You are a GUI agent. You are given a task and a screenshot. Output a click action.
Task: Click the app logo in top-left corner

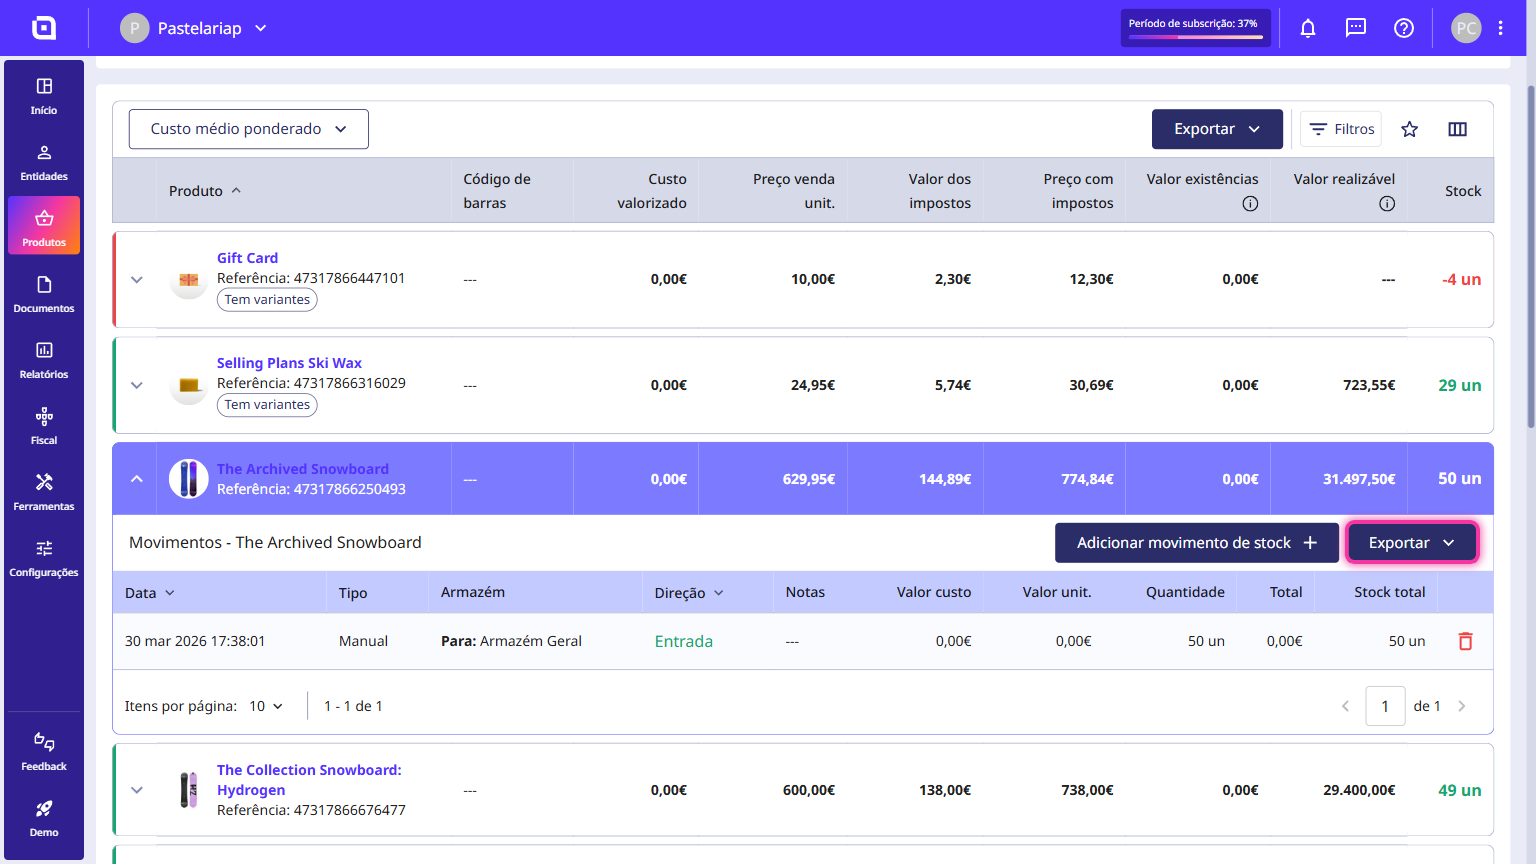tap(44, 28)
